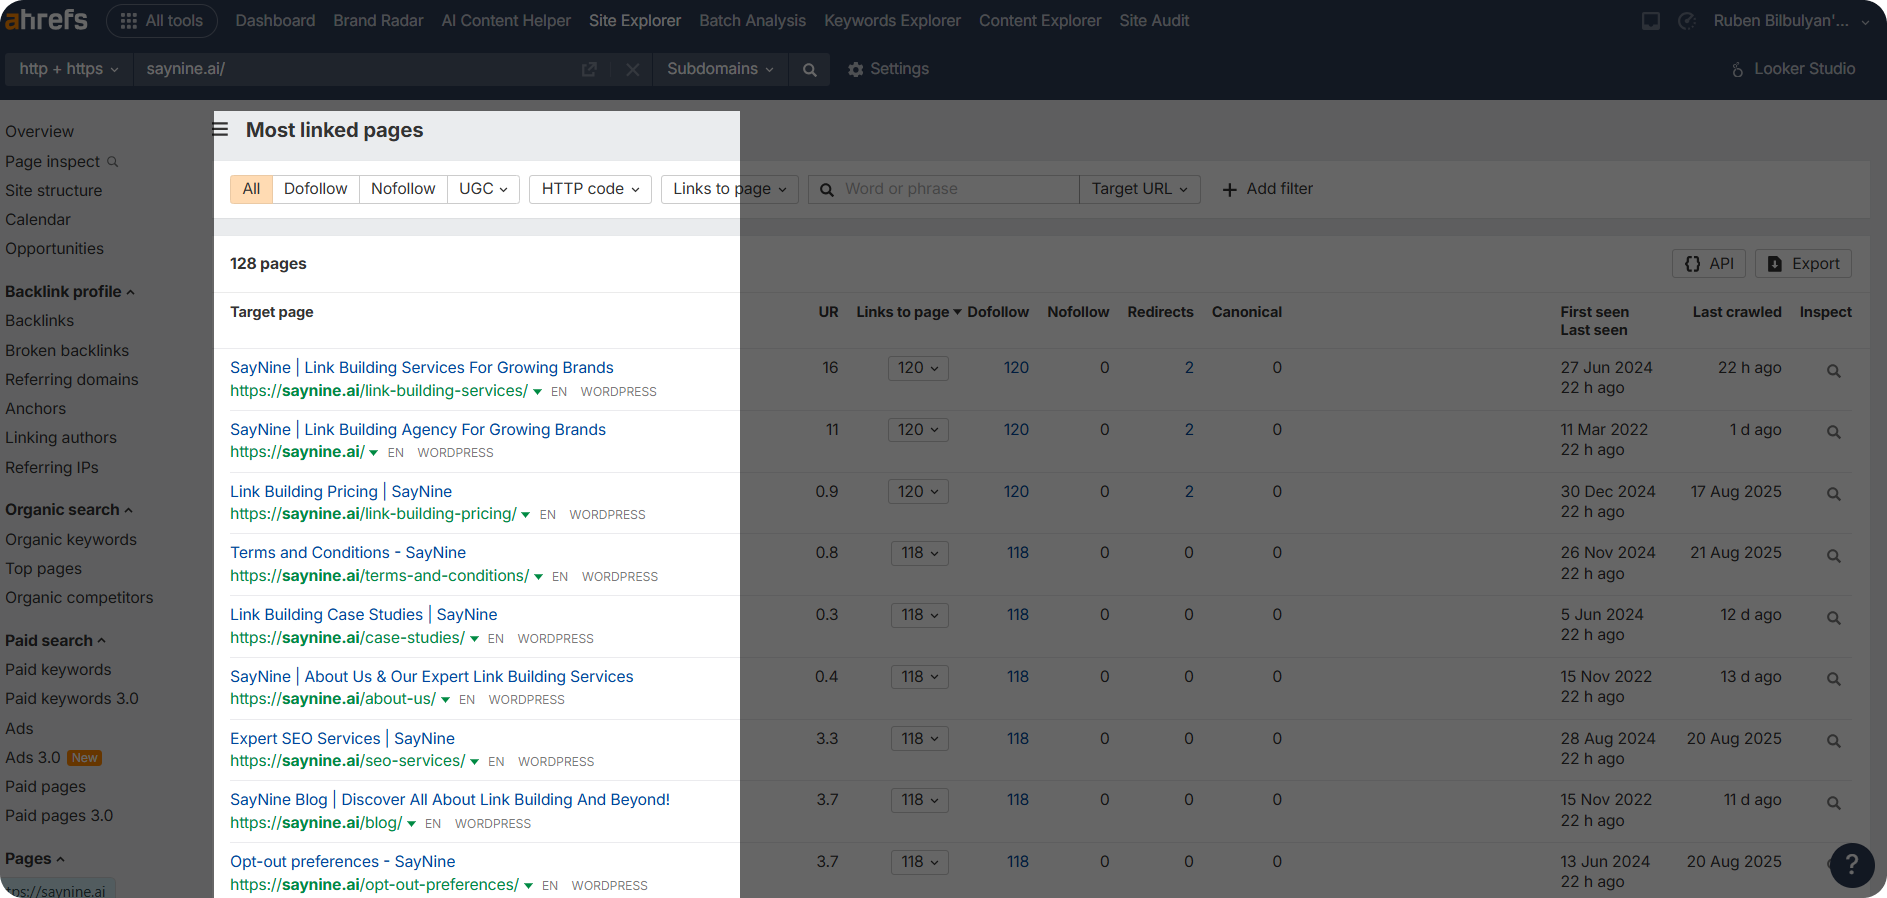Open the UGC filter dropdown
The image size is (1887, 898).
tap(483, 189)
